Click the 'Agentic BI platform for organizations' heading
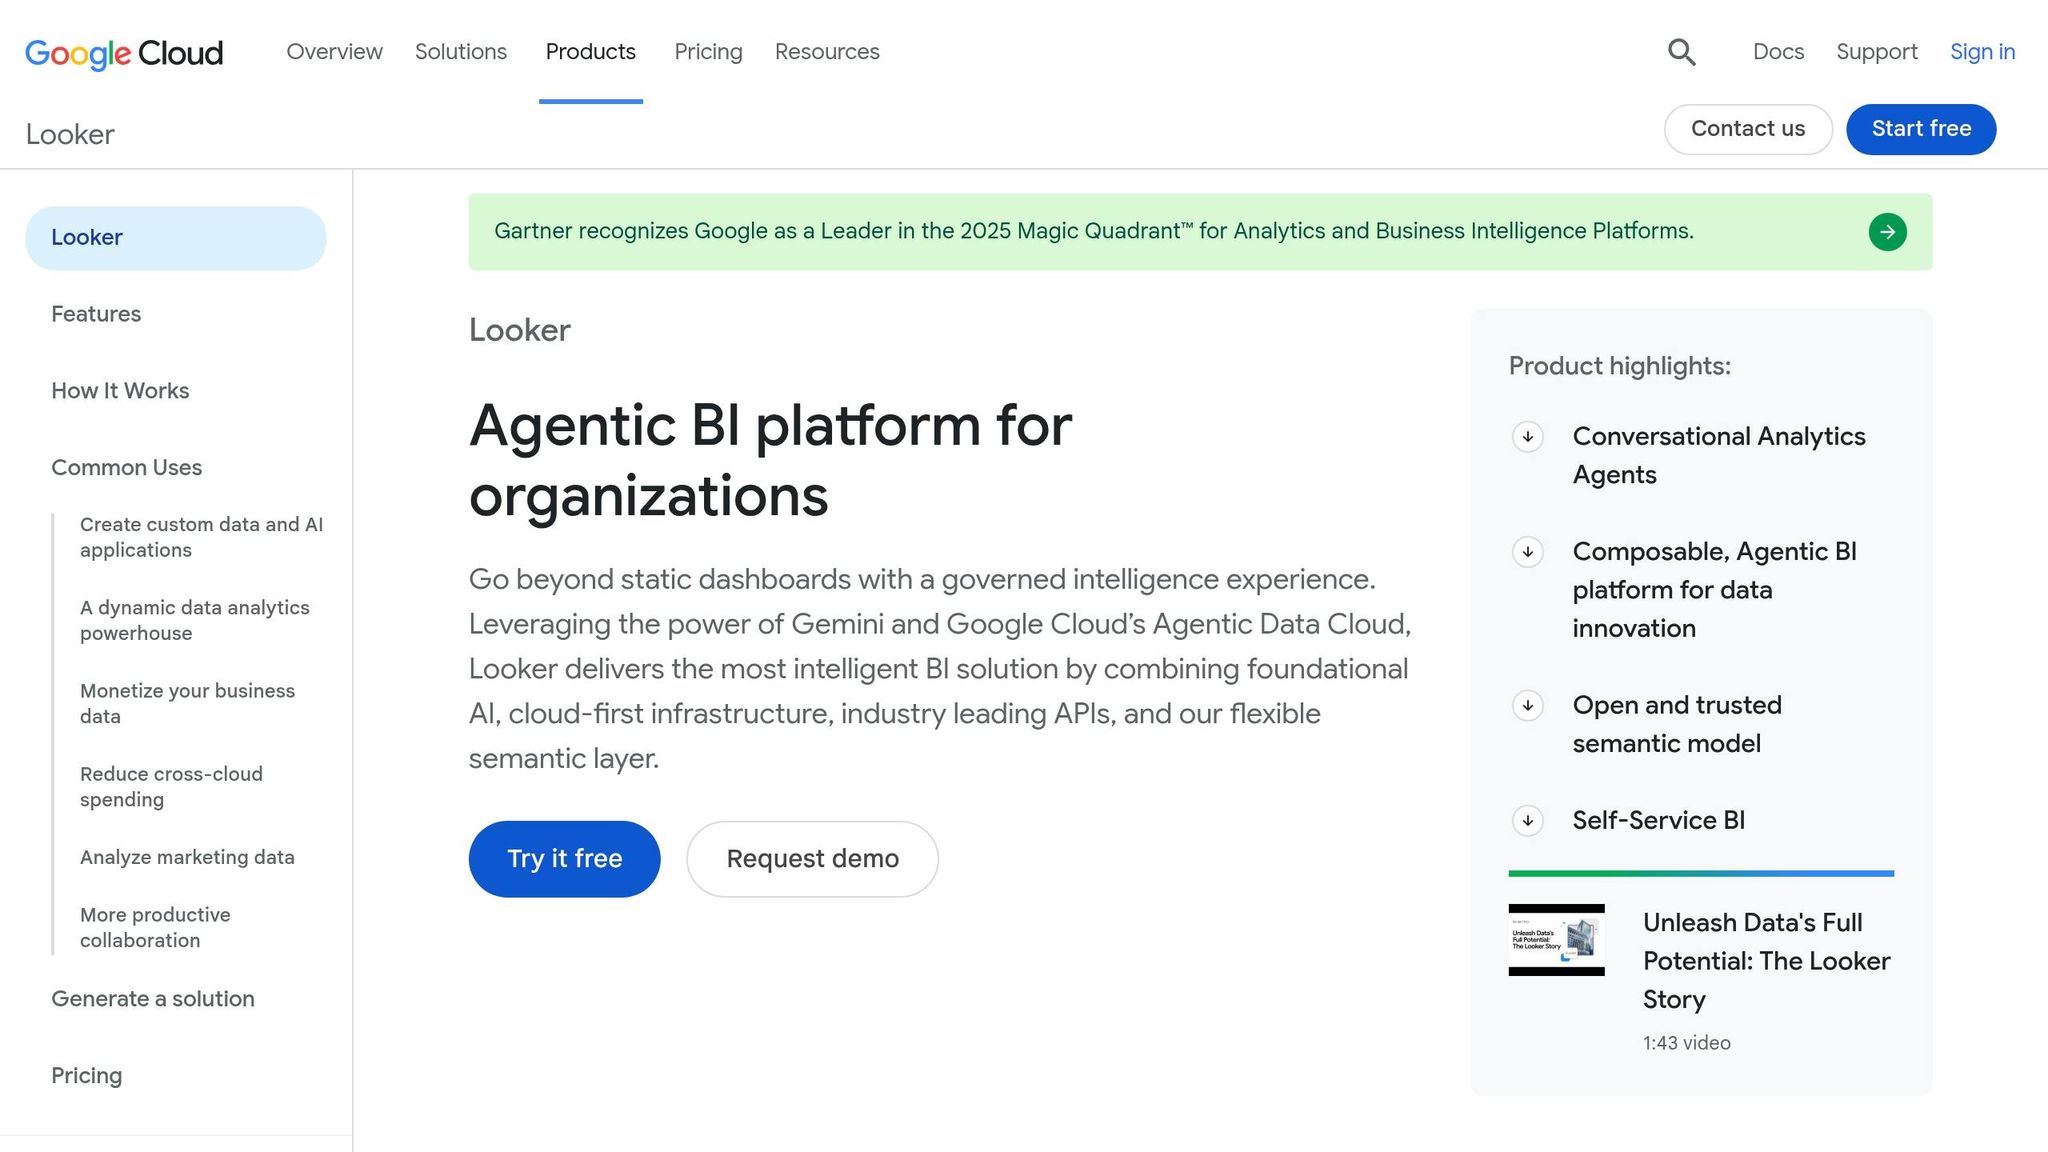Screen dimensions: 2048x1152 click(770, 460)
